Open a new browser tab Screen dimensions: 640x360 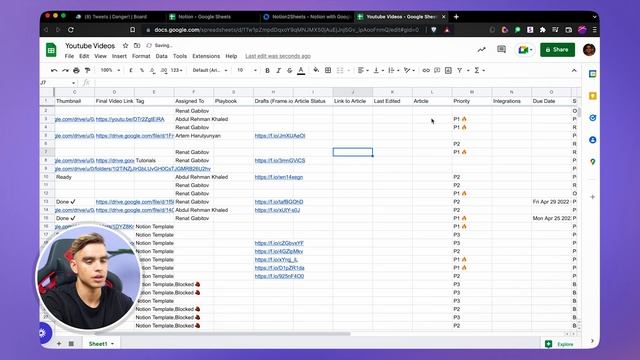456,17
